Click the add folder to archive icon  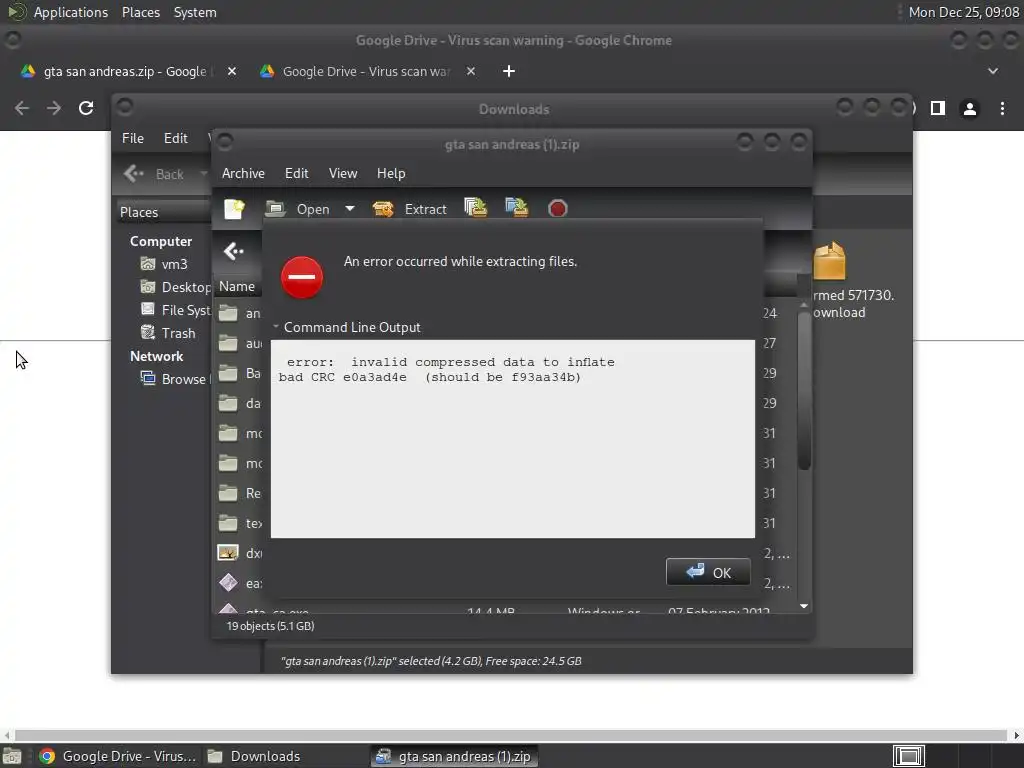pos(517,208)
